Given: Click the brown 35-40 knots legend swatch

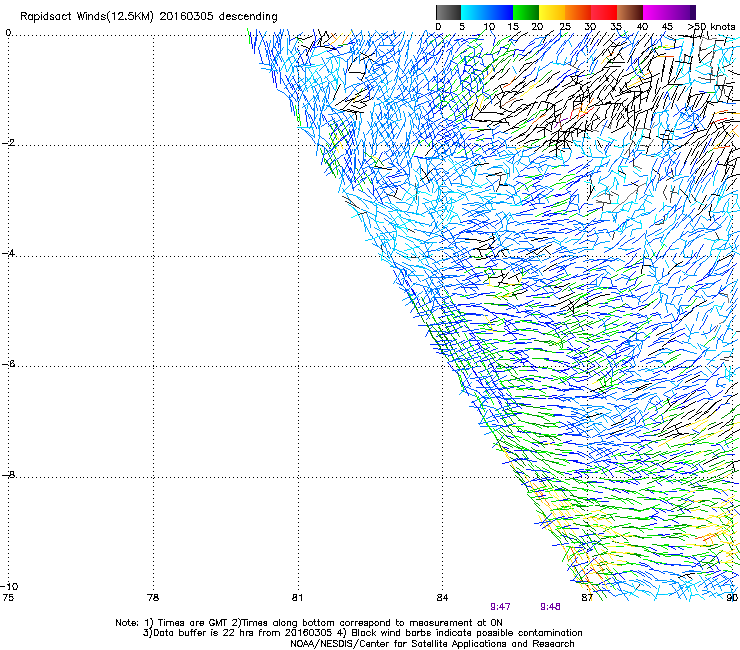Looking at the screenshot, I should pos(630,12).
